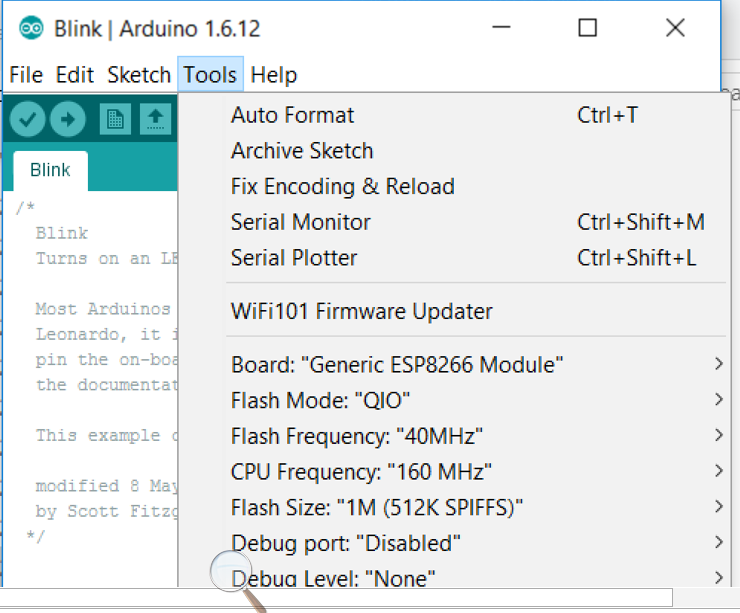Click the 'Leonardo, it' comment line
This screenshot has height=613, width=740.
[107, 334]
